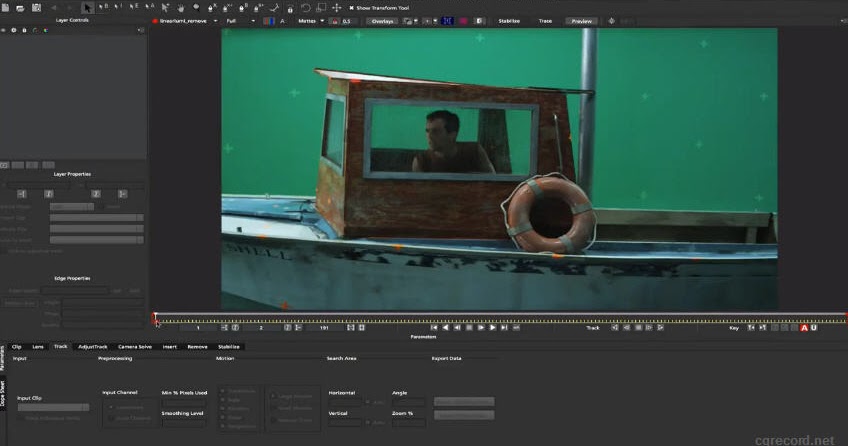This screenshot has width=848, height=446.
Task: Click the Preview button
Action: [581, 21]
